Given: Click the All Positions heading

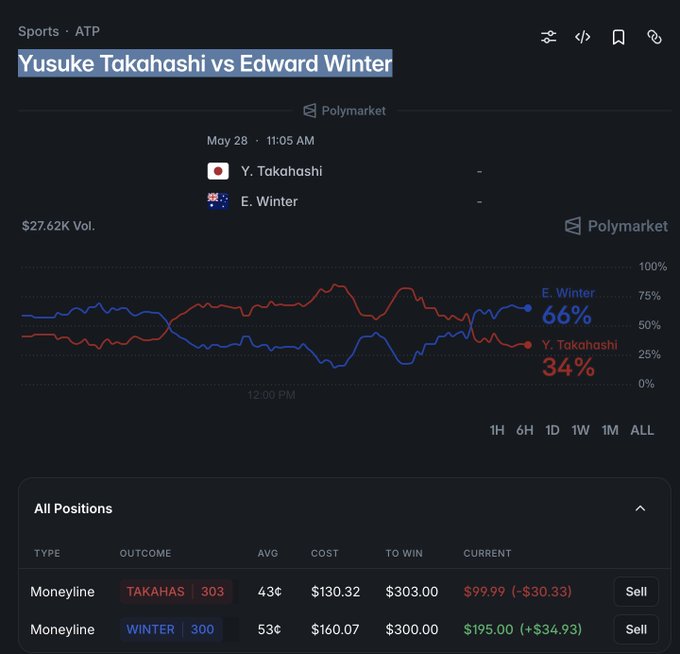Looking at the screenshot, I should [73, 508].
